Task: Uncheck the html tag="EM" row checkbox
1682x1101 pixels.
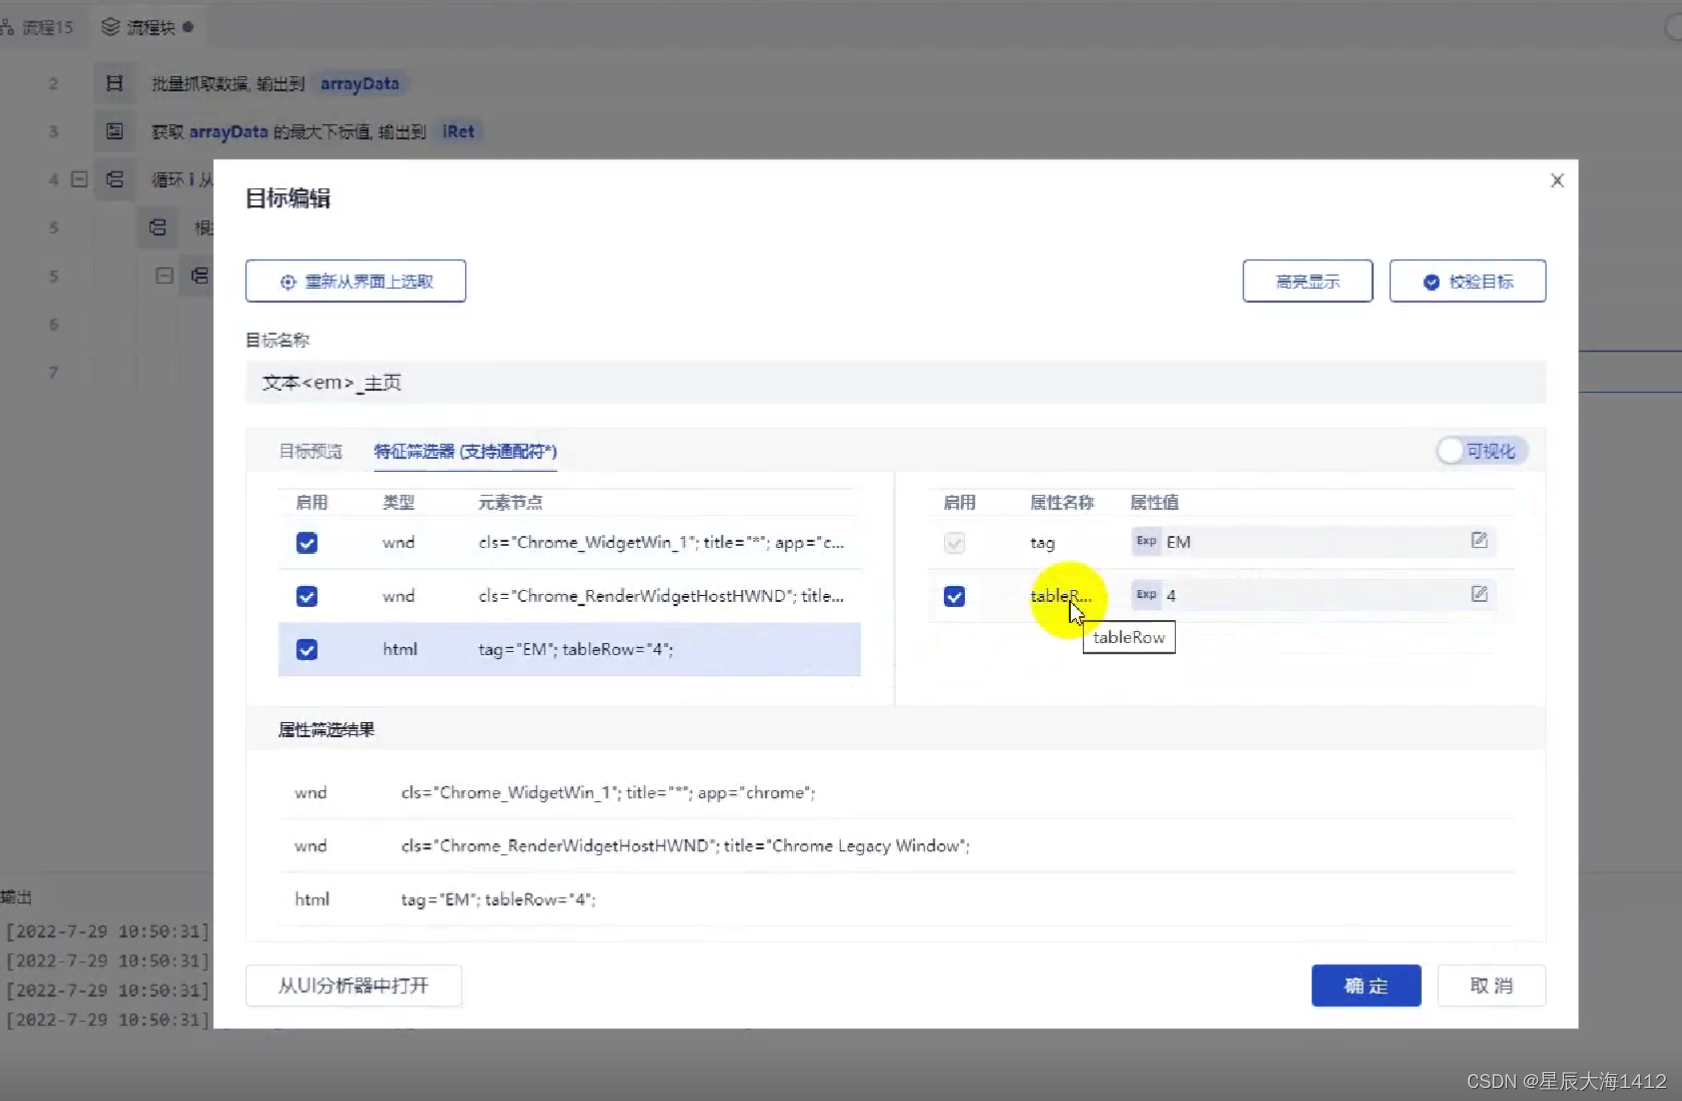Action: click(307, 649)
